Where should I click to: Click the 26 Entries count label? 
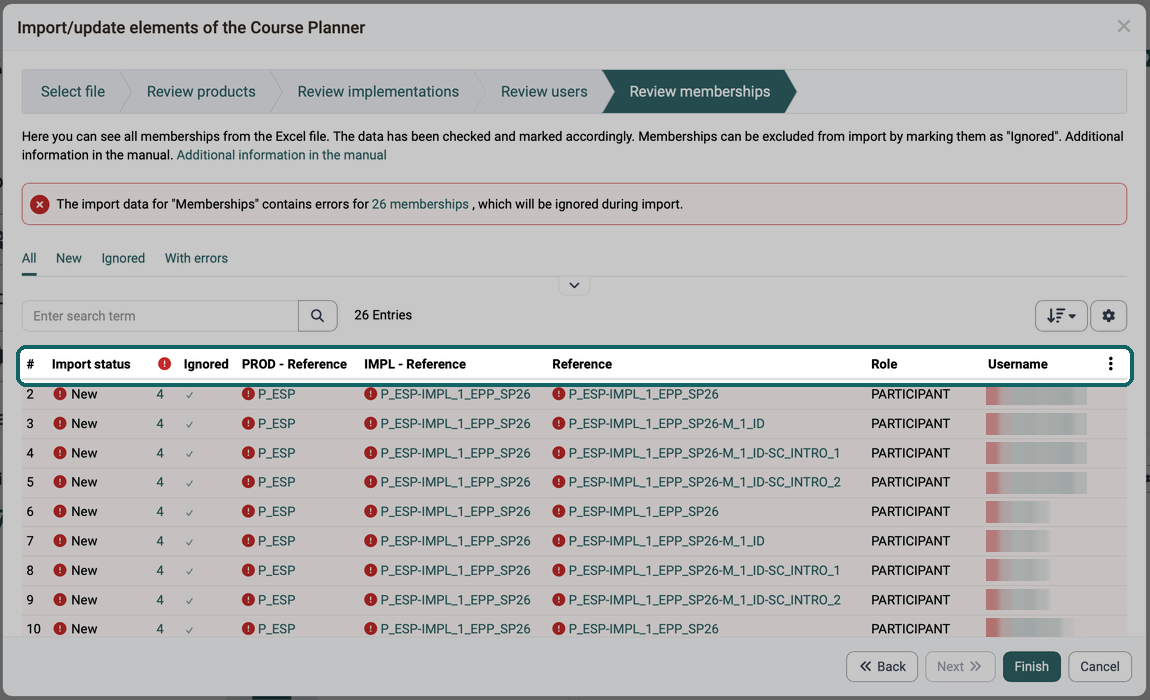(x=383, y=315)
